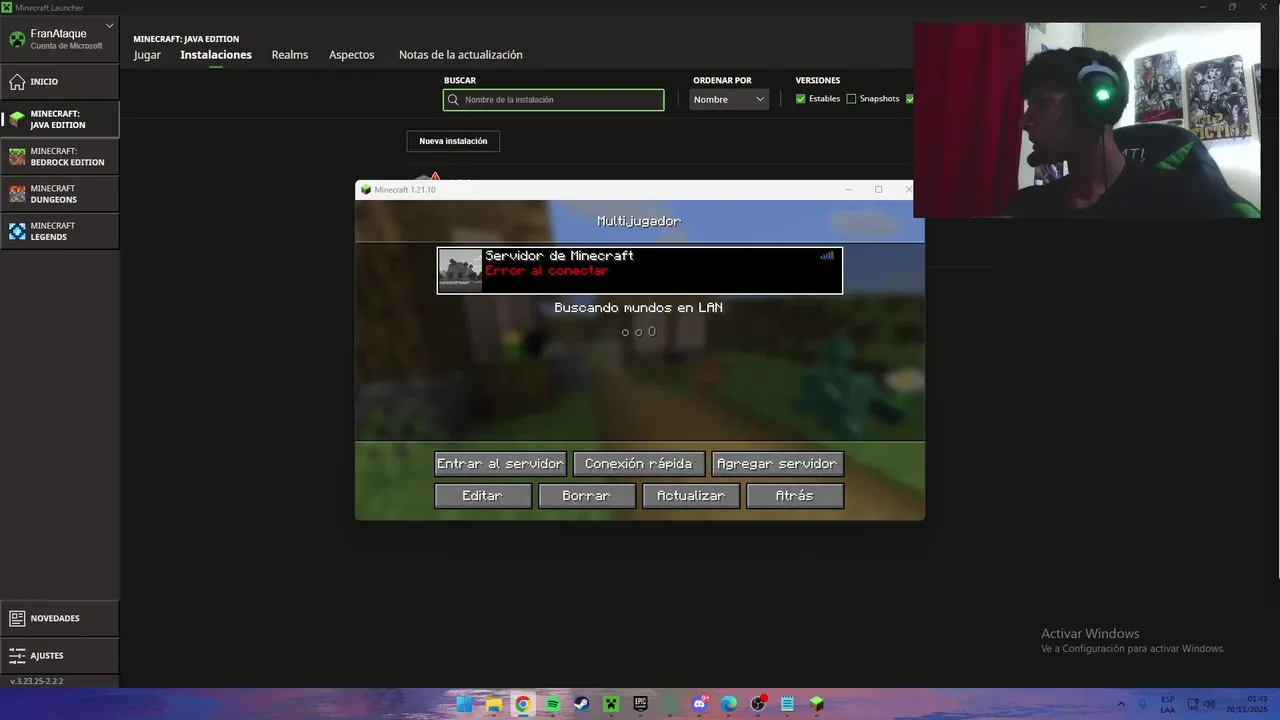Open OBS Studio from taskbar
The width and height of the screenshot is (1280, 720).
click(758, 704)
